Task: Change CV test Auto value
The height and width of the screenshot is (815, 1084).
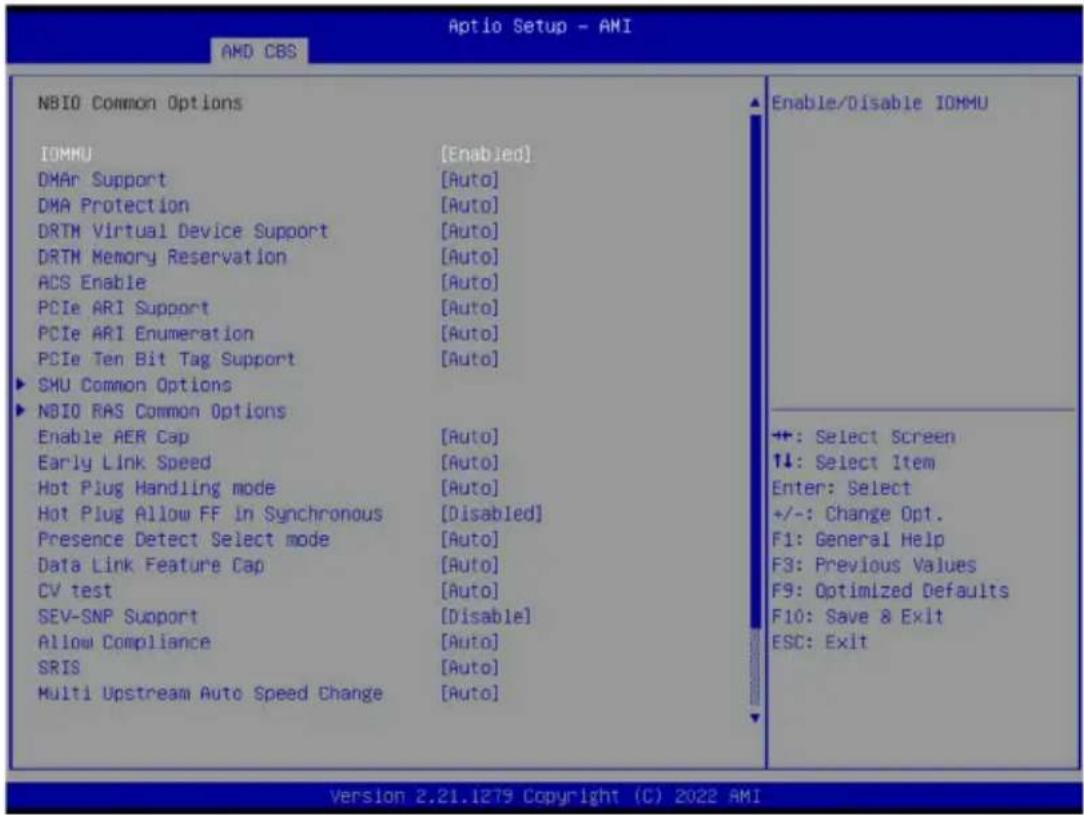Action: [x=469, y=591]
